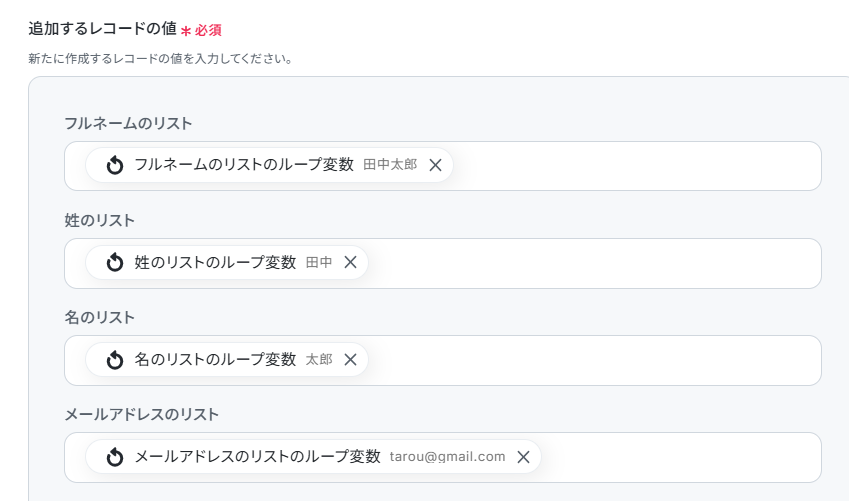Select the メールアドレスのリストのループ変数 chip text
This screenshot has width=849, height=501.
click(x=258, y=456)
